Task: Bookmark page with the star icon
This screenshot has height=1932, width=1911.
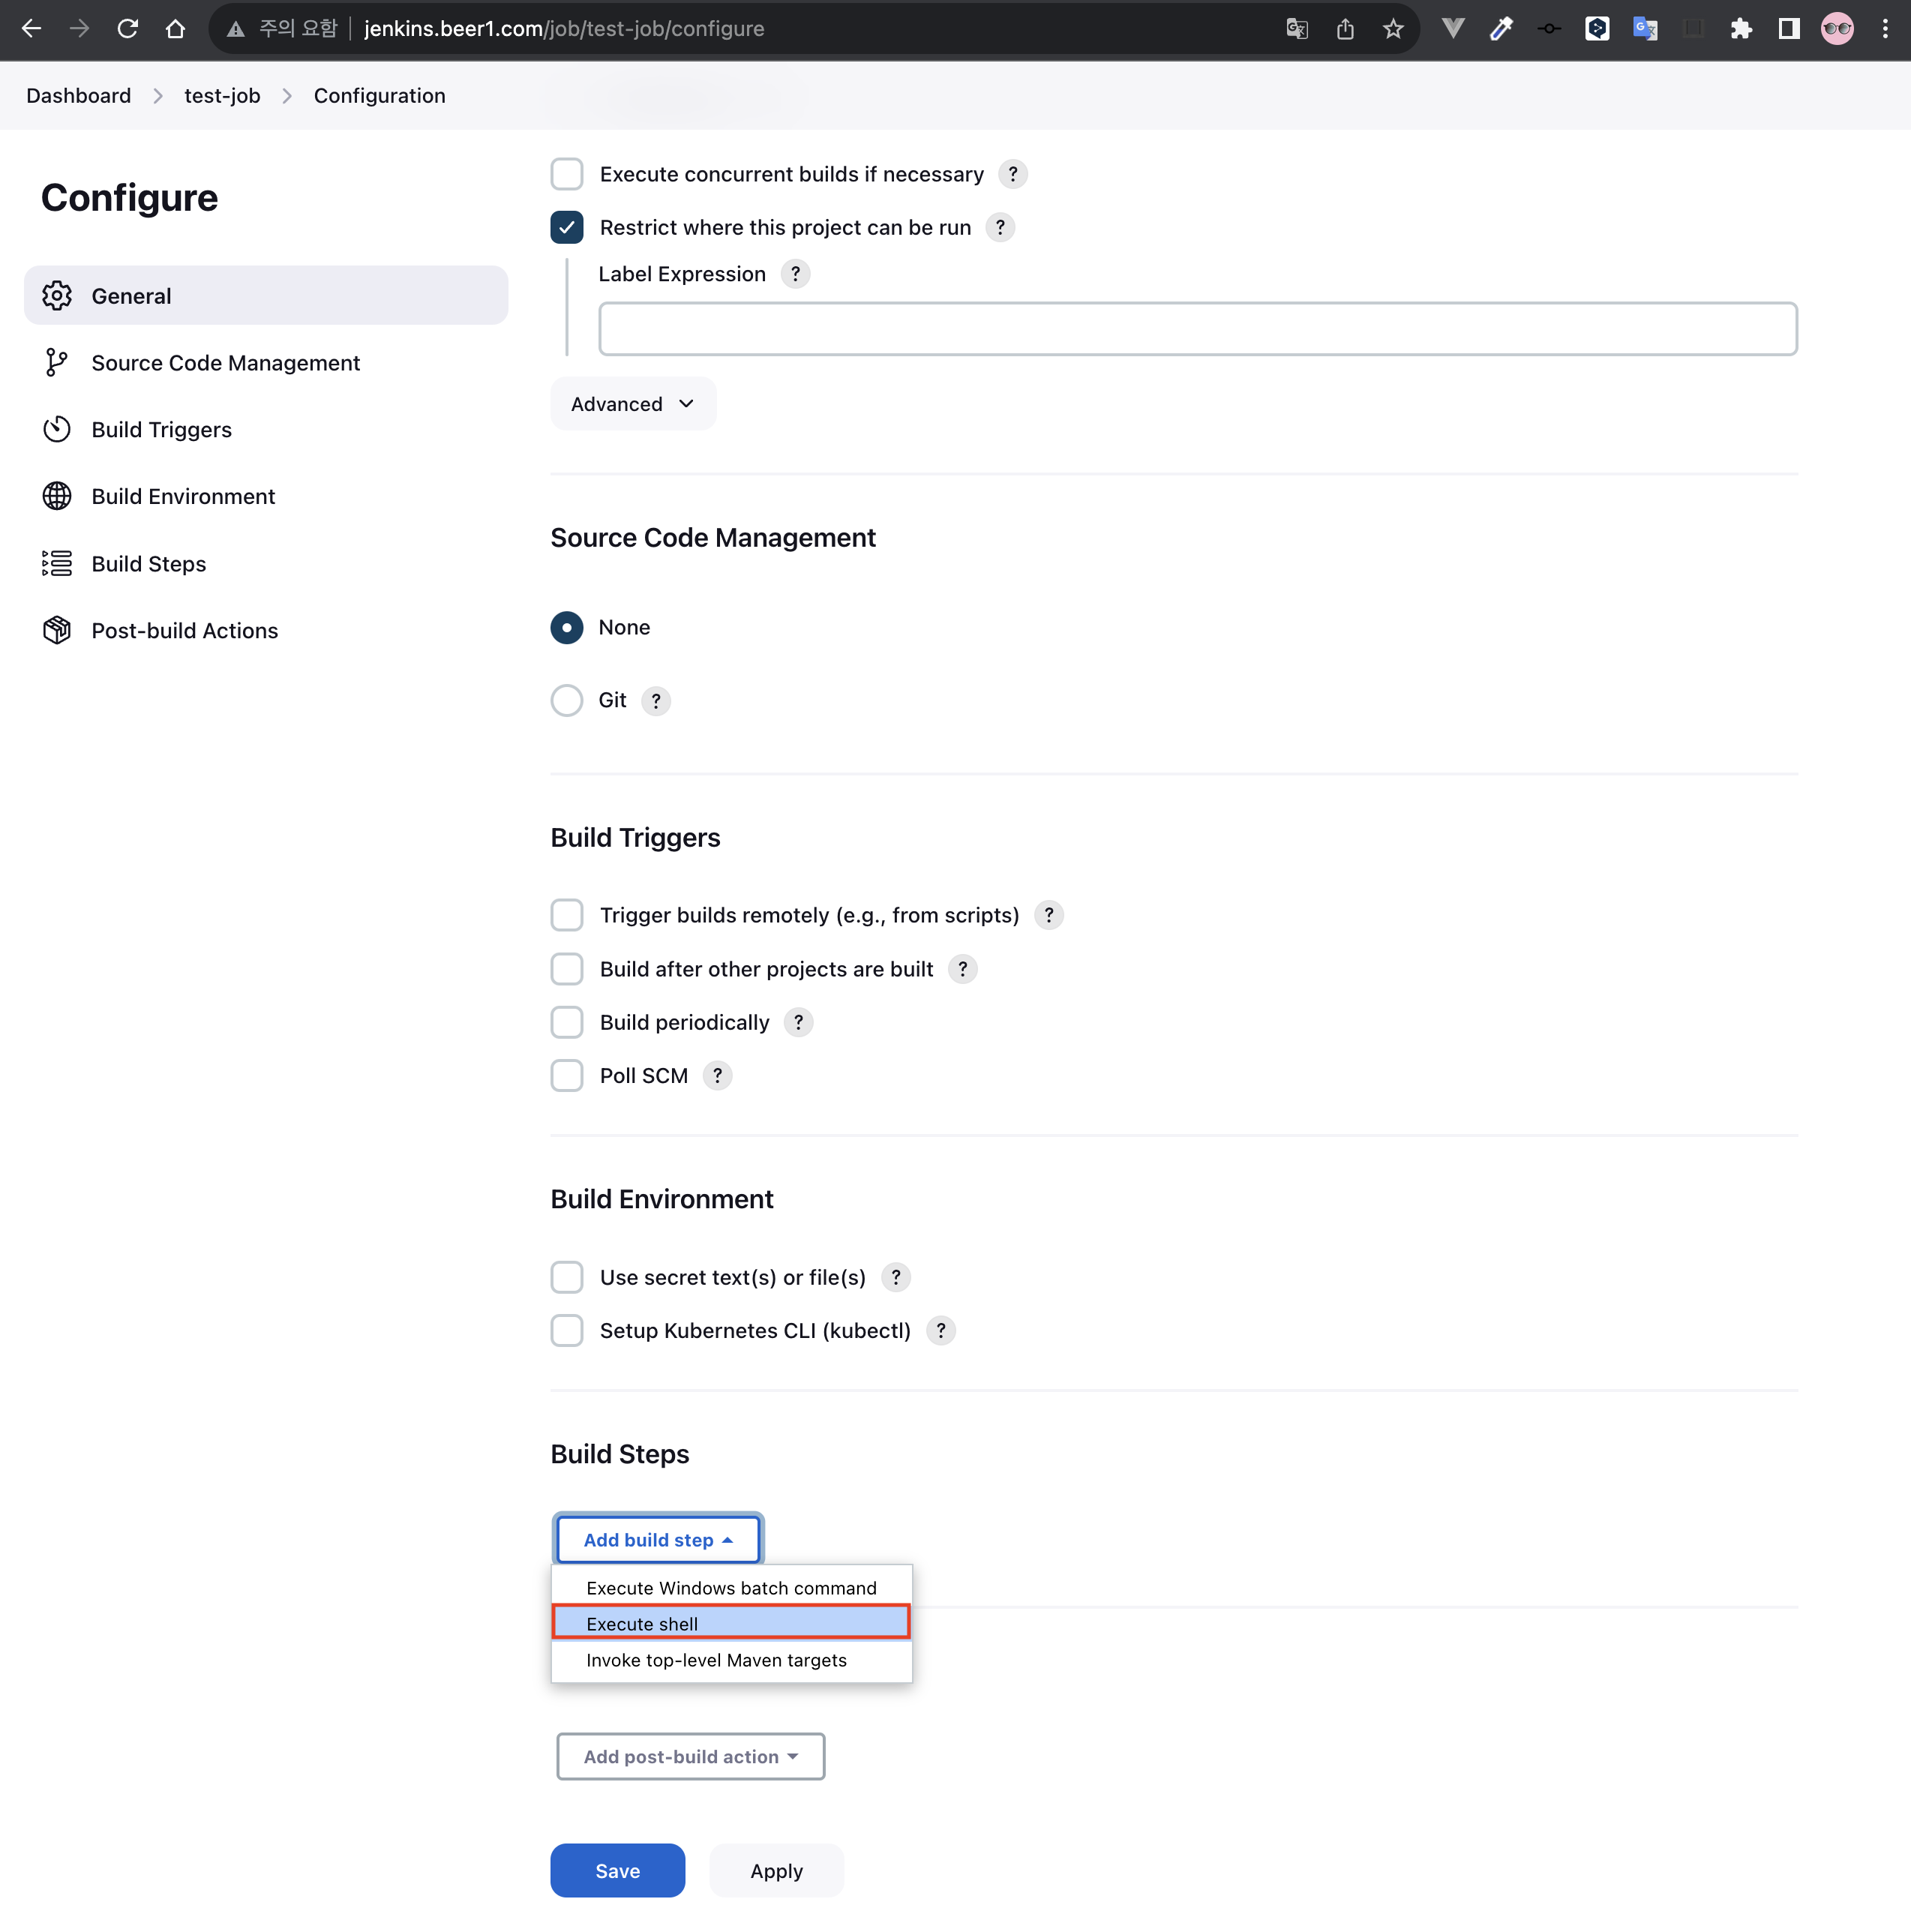Action: coord(1393,29)
